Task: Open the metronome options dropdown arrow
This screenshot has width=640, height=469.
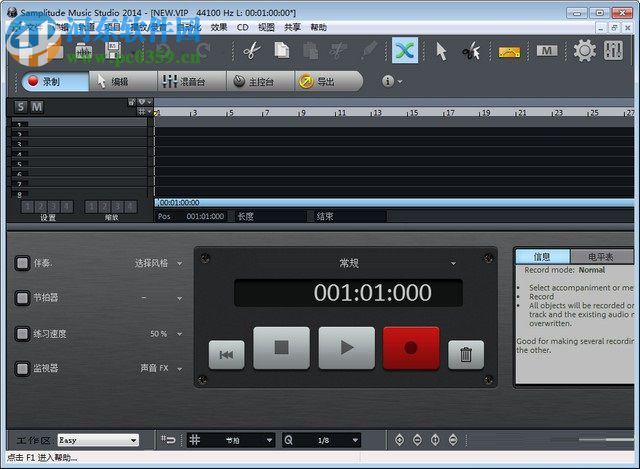Action: coord(180,298)
